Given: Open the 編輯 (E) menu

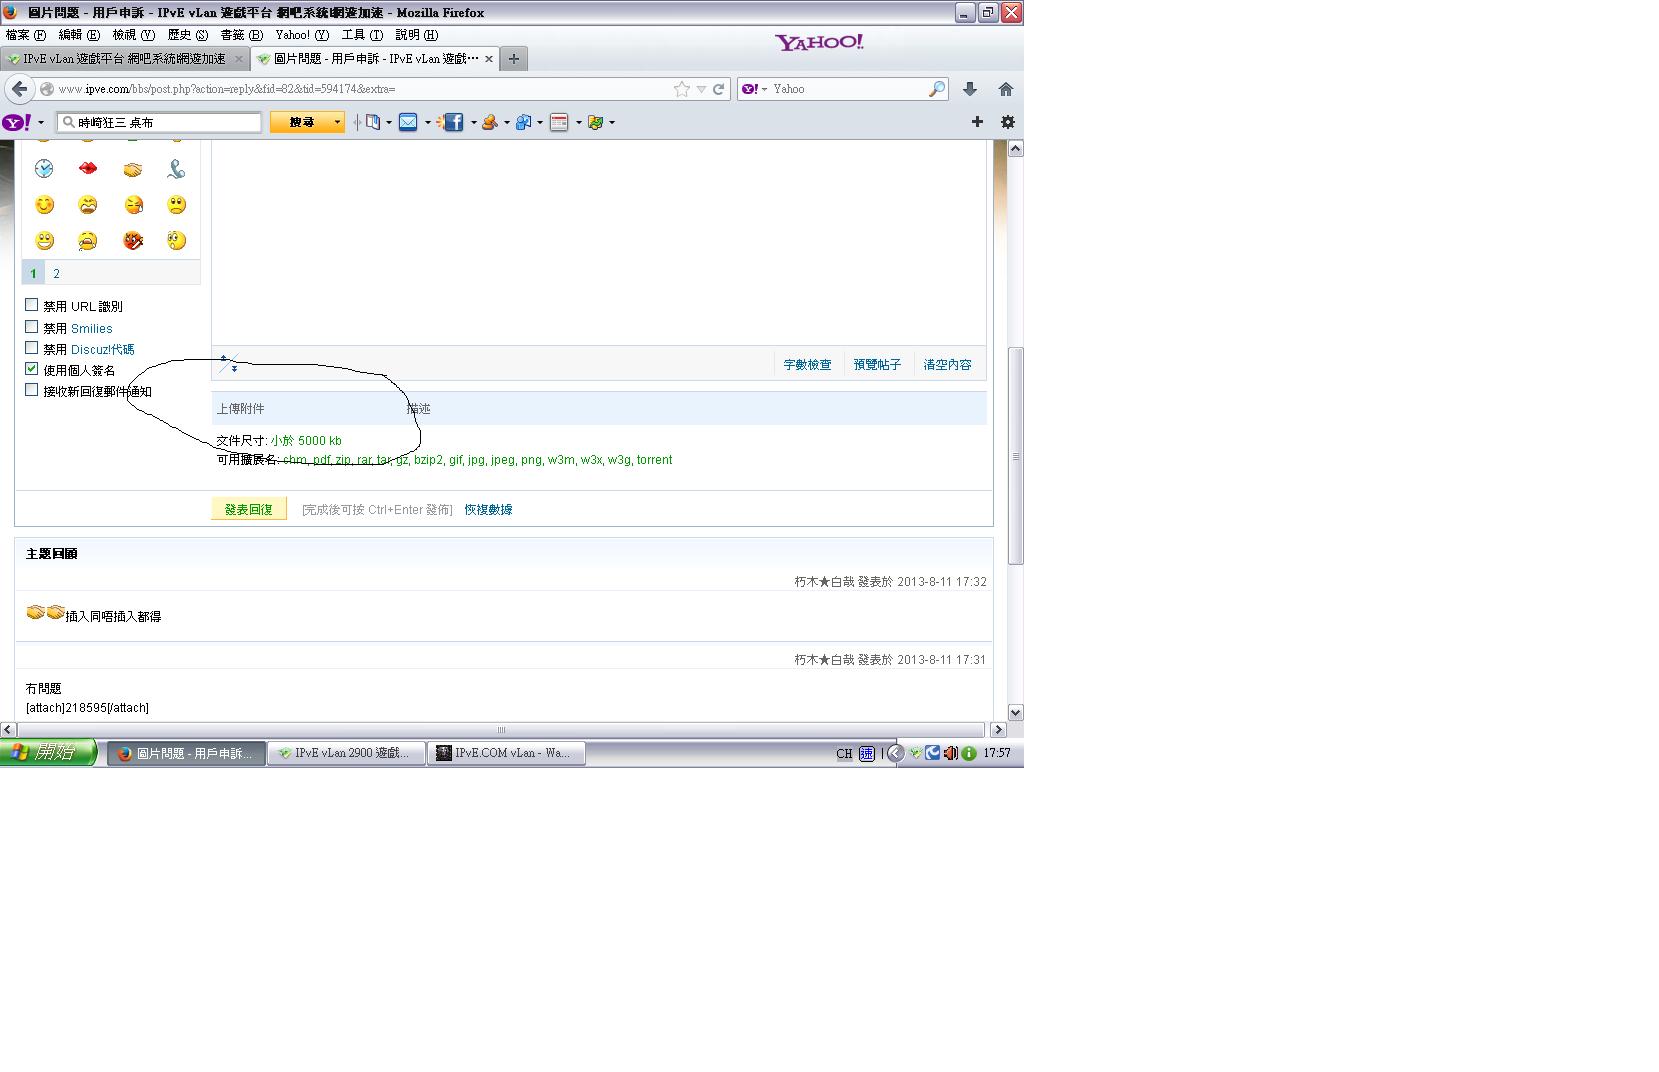Looking at the screenshot, I should coord(79,35).
